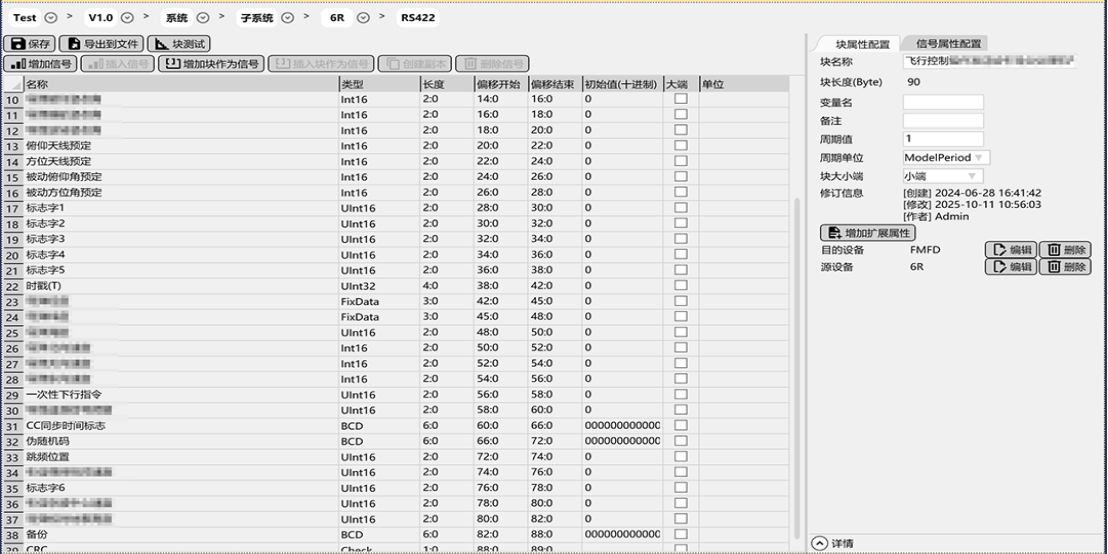Viewport: 1108px width, 554px height.
Task: Click 增加块作为信号 add block as signal
Action: 211,64
